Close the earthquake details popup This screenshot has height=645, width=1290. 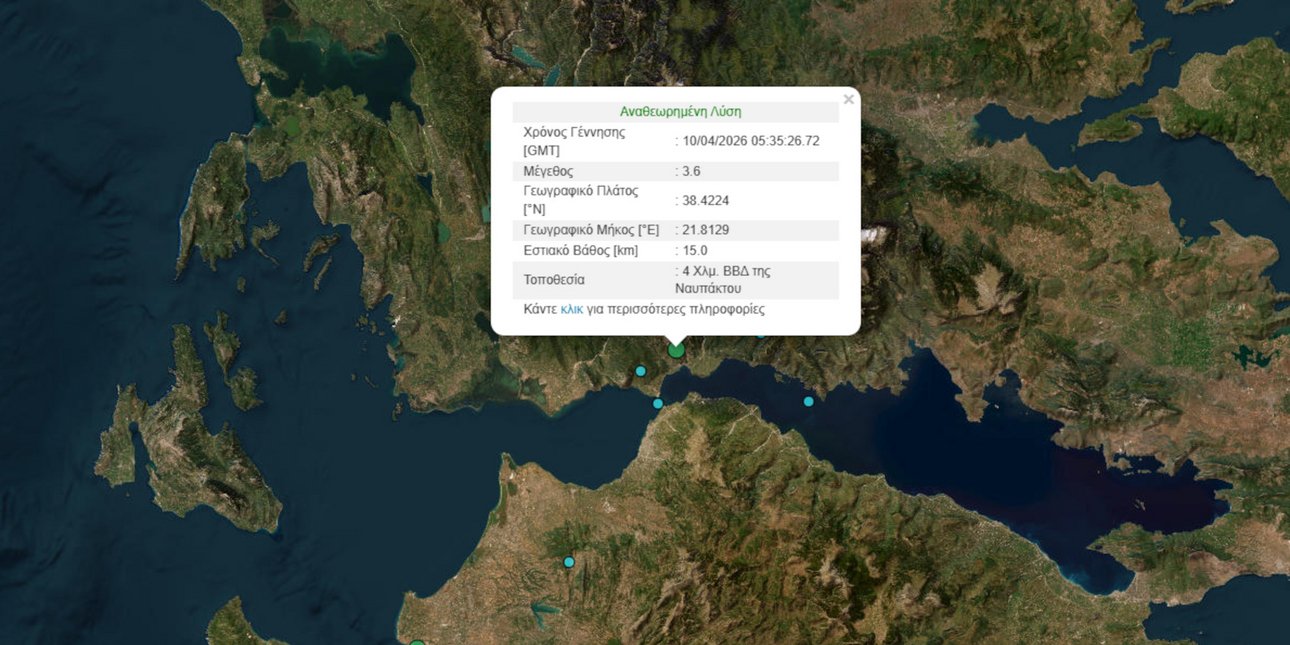(x=849, y=99)
